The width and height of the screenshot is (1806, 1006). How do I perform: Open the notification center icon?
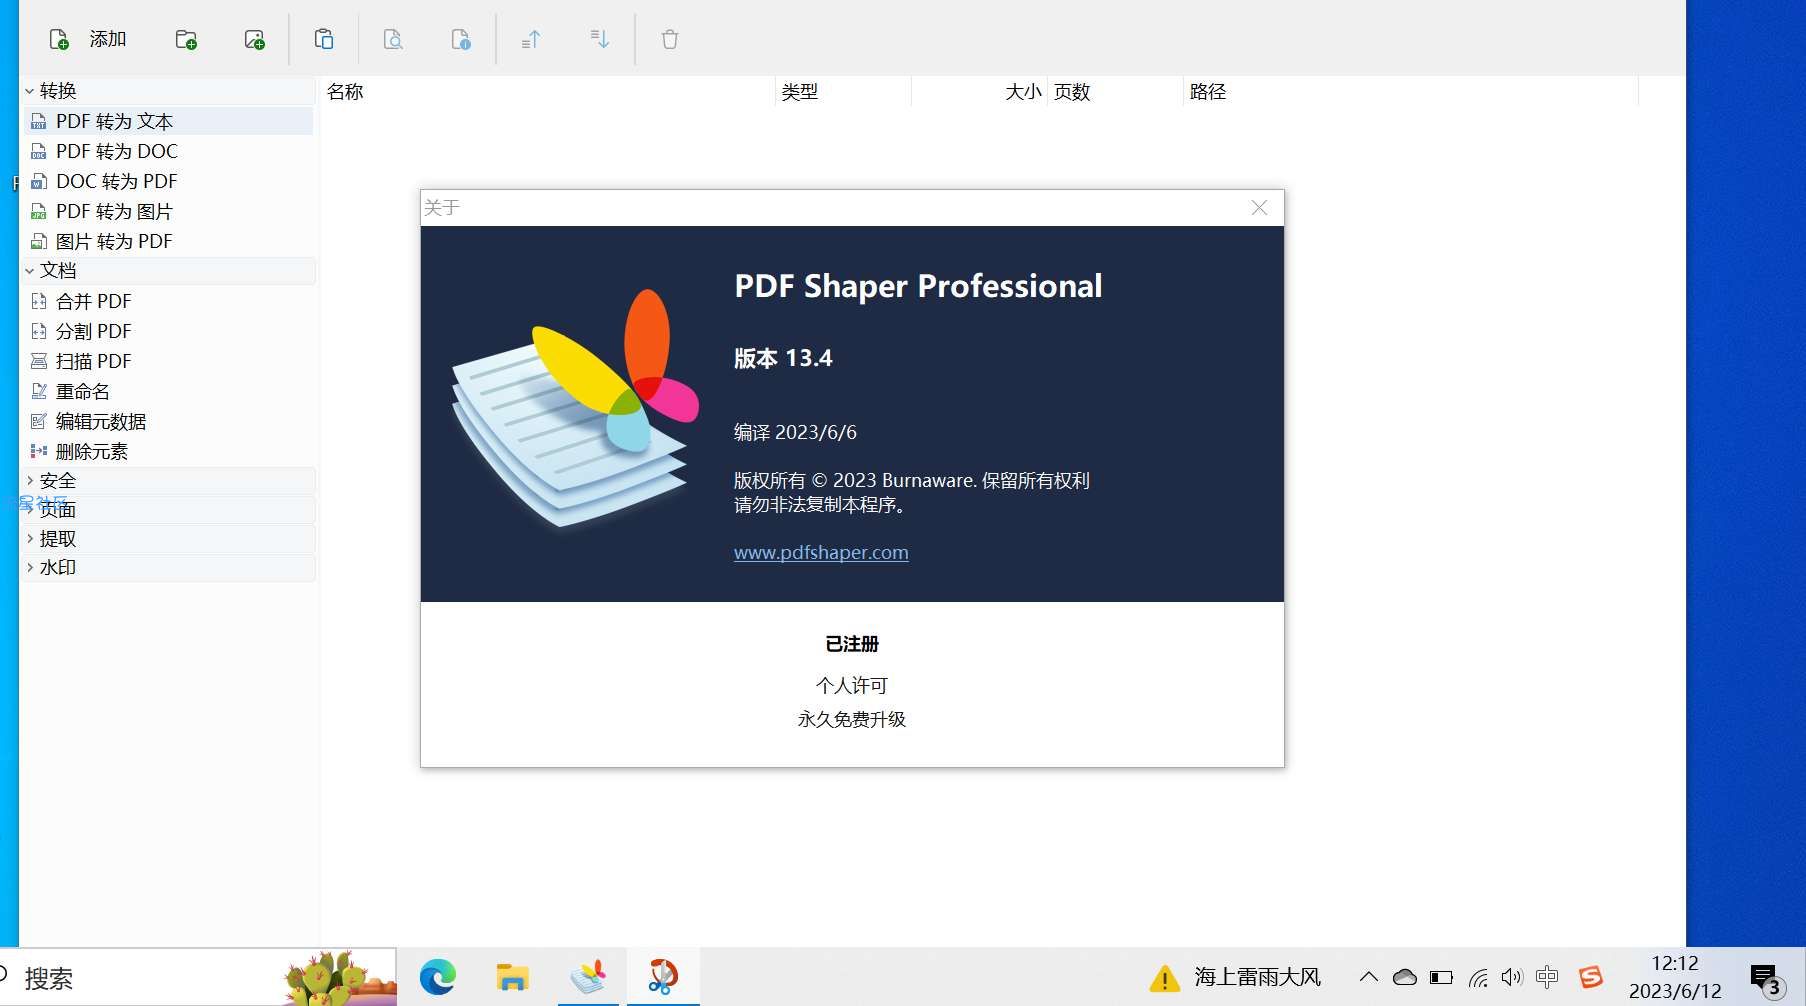coord(1767,979)
